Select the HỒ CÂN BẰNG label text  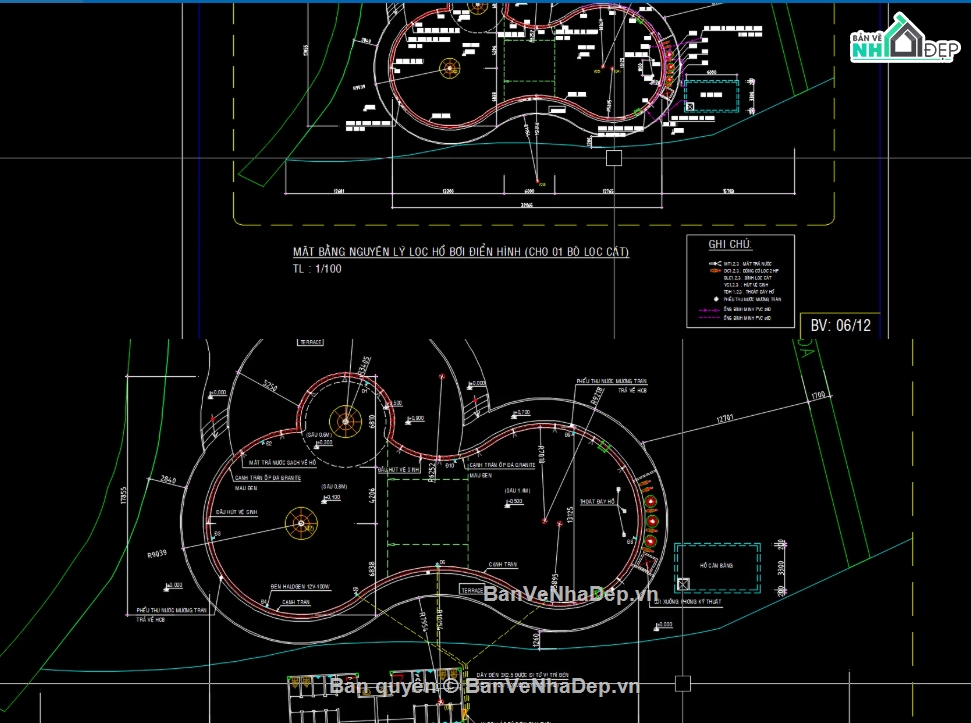pyautogui.click(x=717, y=566)
